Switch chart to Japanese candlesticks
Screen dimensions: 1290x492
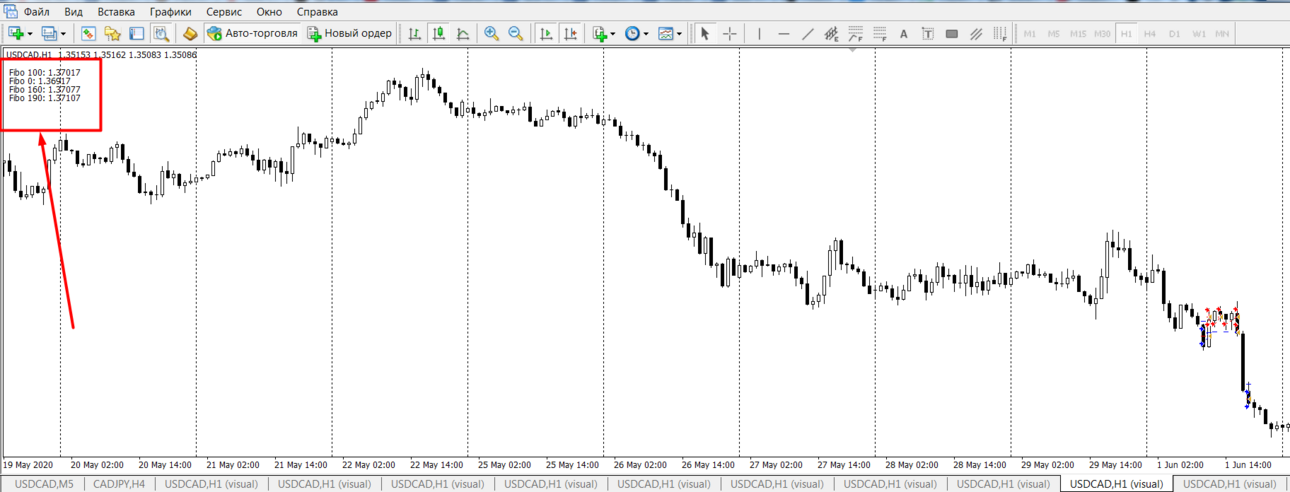click(x=439, y=33)
